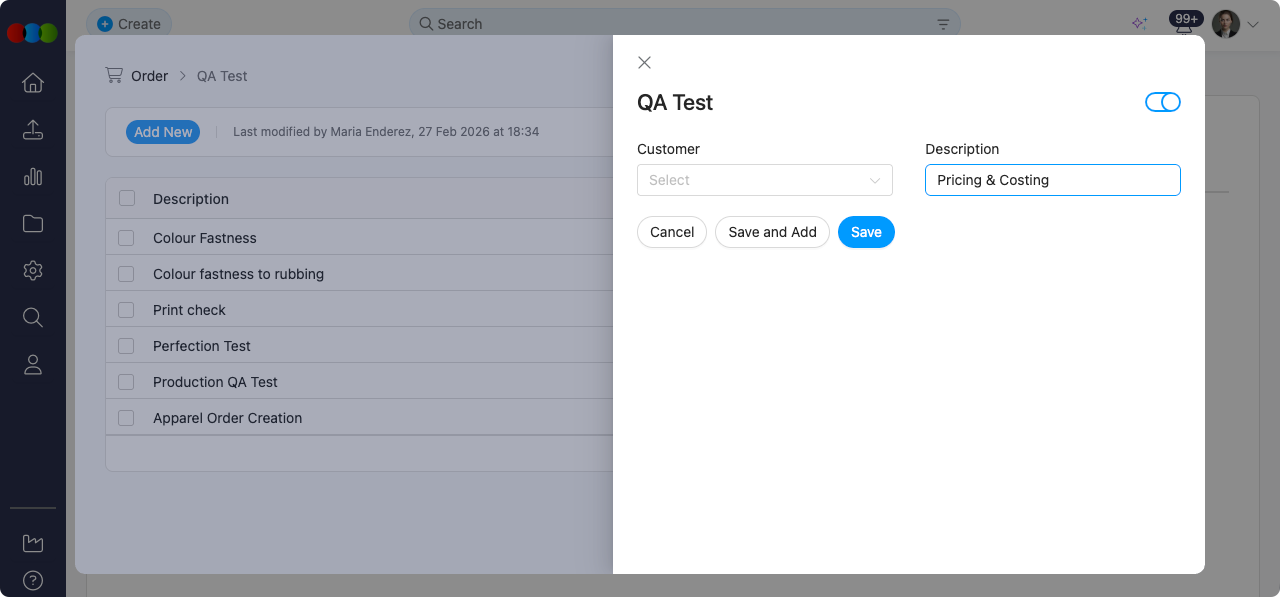1280x597 pixels.
Task: Expand the account chevron next to the avatar
Action: [1253, 24]
